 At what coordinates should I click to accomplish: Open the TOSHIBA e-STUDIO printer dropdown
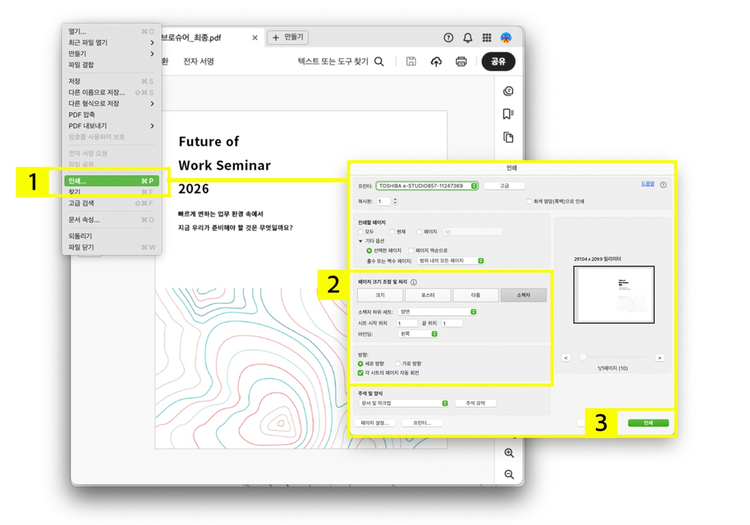pyautogui.click(x=427, y=186)
